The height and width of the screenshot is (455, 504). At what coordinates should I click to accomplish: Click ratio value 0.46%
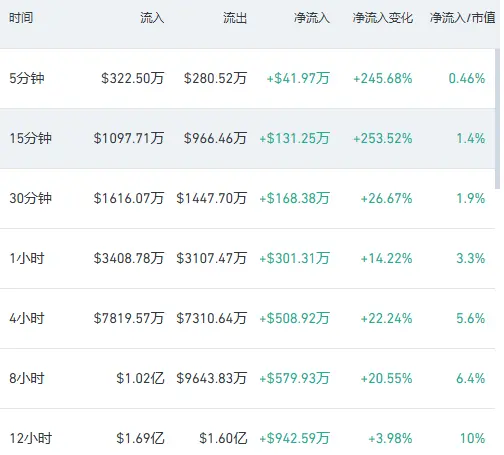[x=467, y=78]
